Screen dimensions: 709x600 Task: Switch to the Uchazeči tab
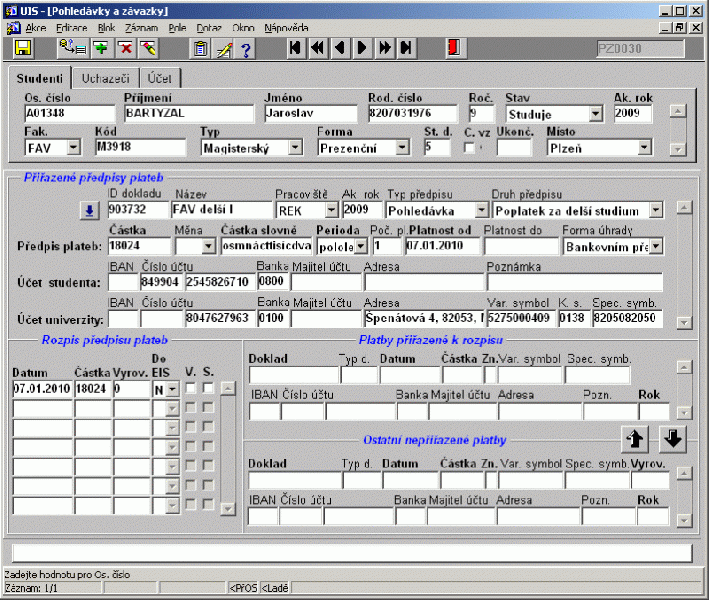[x=105, y=79]
